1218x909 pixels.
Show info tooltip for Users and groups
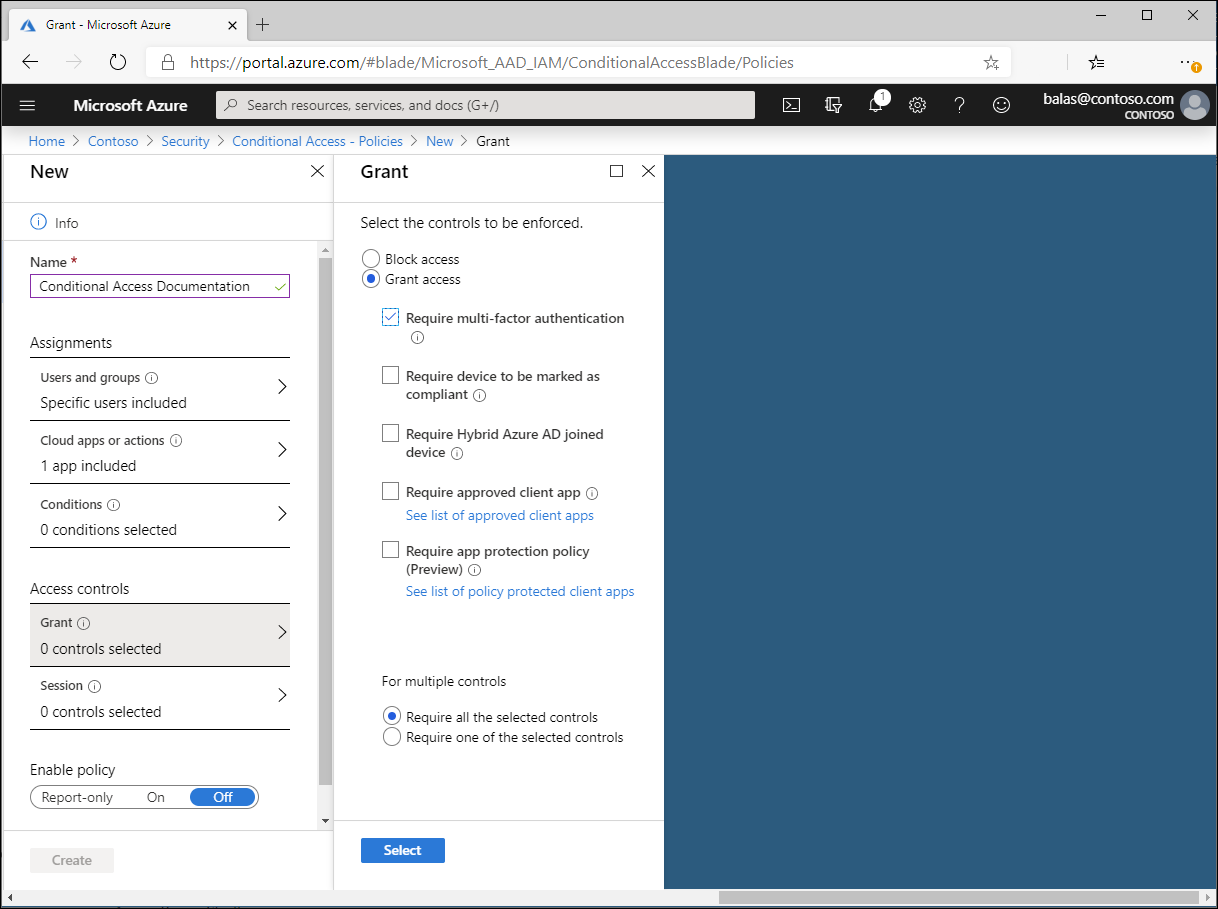(152, 378)
